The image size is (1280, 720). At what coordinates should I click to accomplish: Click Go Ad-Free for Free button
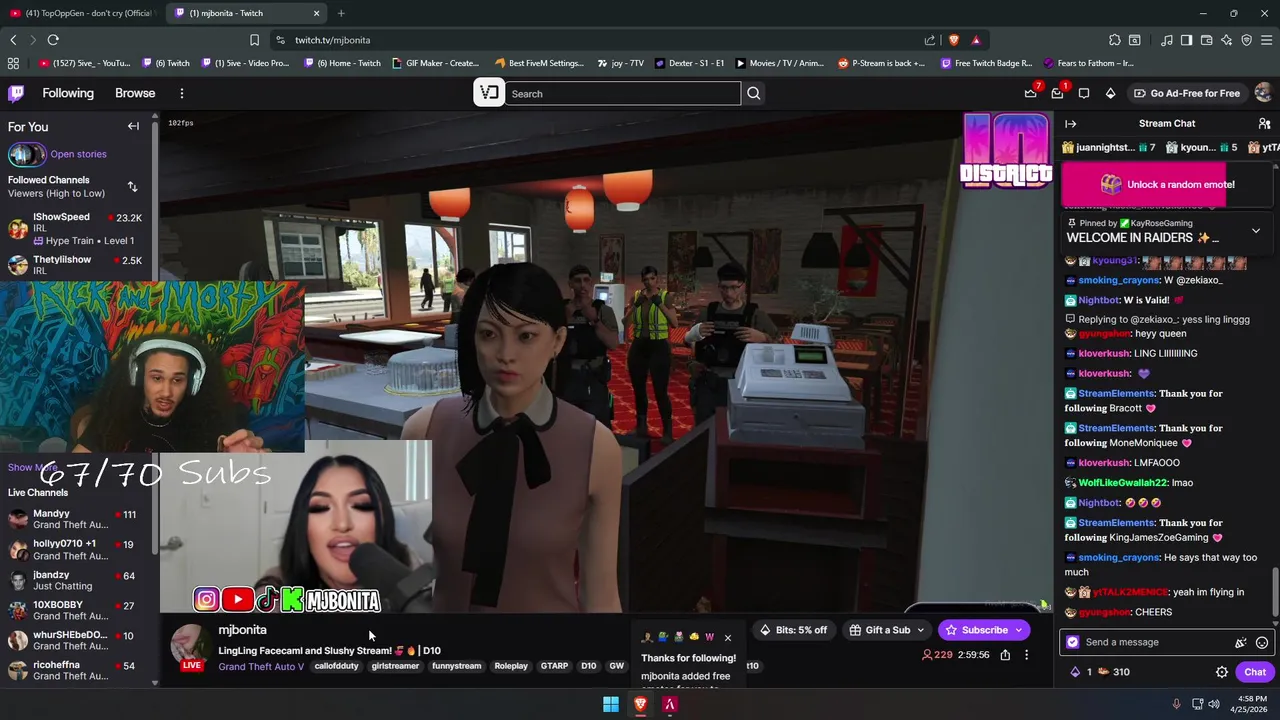point(1186,93)
